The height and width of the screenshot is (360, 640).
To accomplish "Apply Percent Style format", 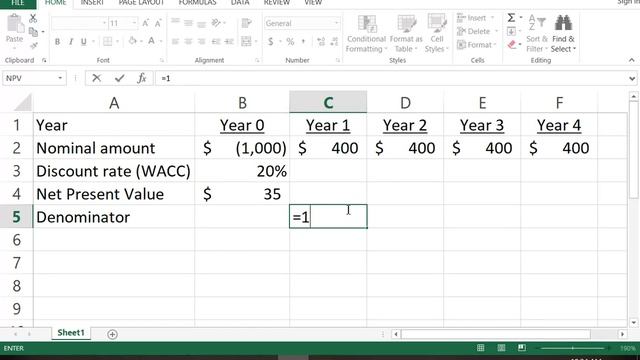I will pyautogui.click(x=290, y=41).
